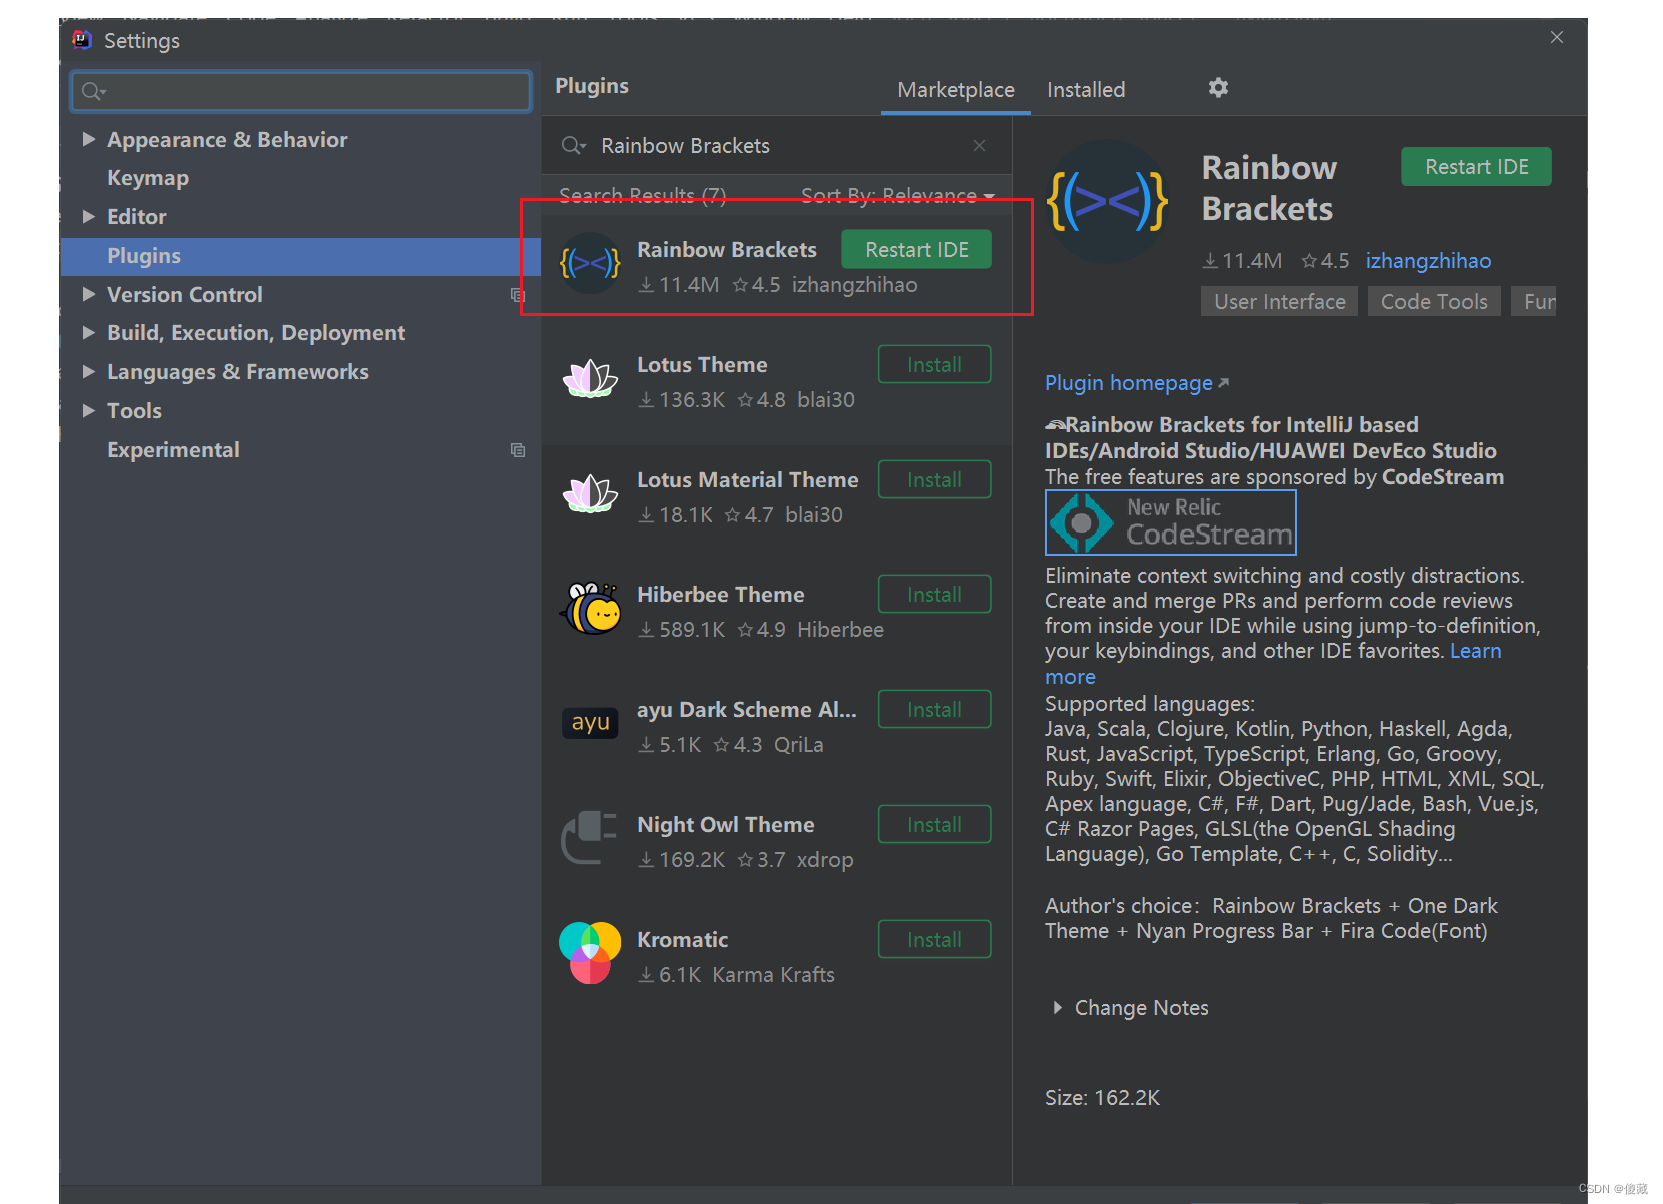
Task: Click the Lotus Theme plugin name
Action: tap(702, 365)
